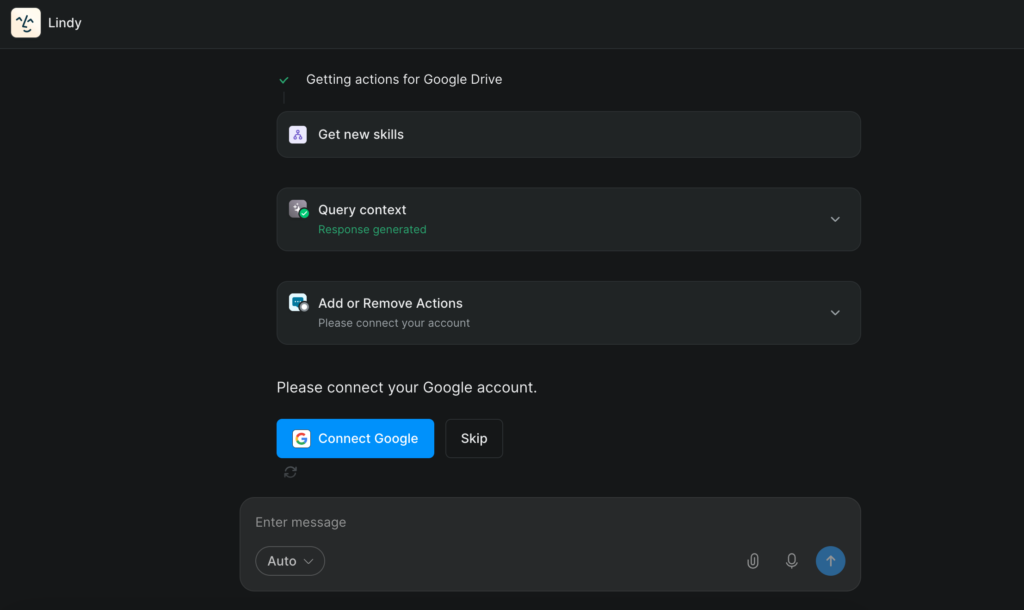1024x610 pixels.
Task: Click the blue send arrow icon
Action: tap(830, 561)
